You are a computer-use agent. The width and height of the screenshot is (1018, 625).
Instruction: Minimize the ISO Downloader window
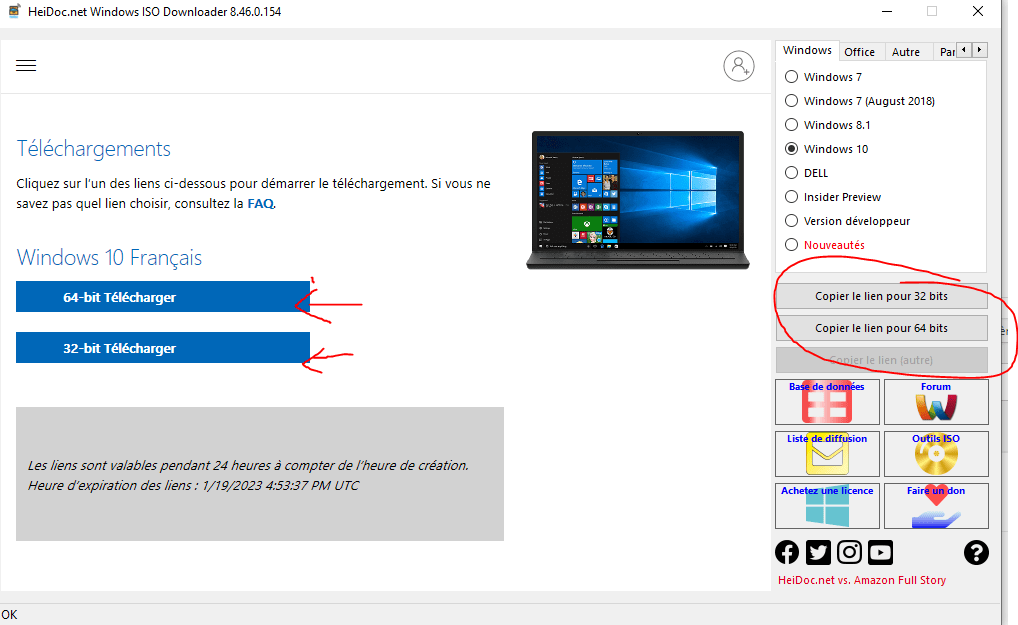tap(887, 12)
